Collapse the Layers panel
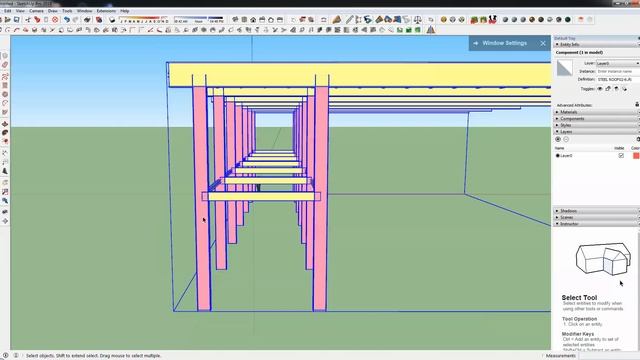Screen dimensions: 640x360 [596, 132]
